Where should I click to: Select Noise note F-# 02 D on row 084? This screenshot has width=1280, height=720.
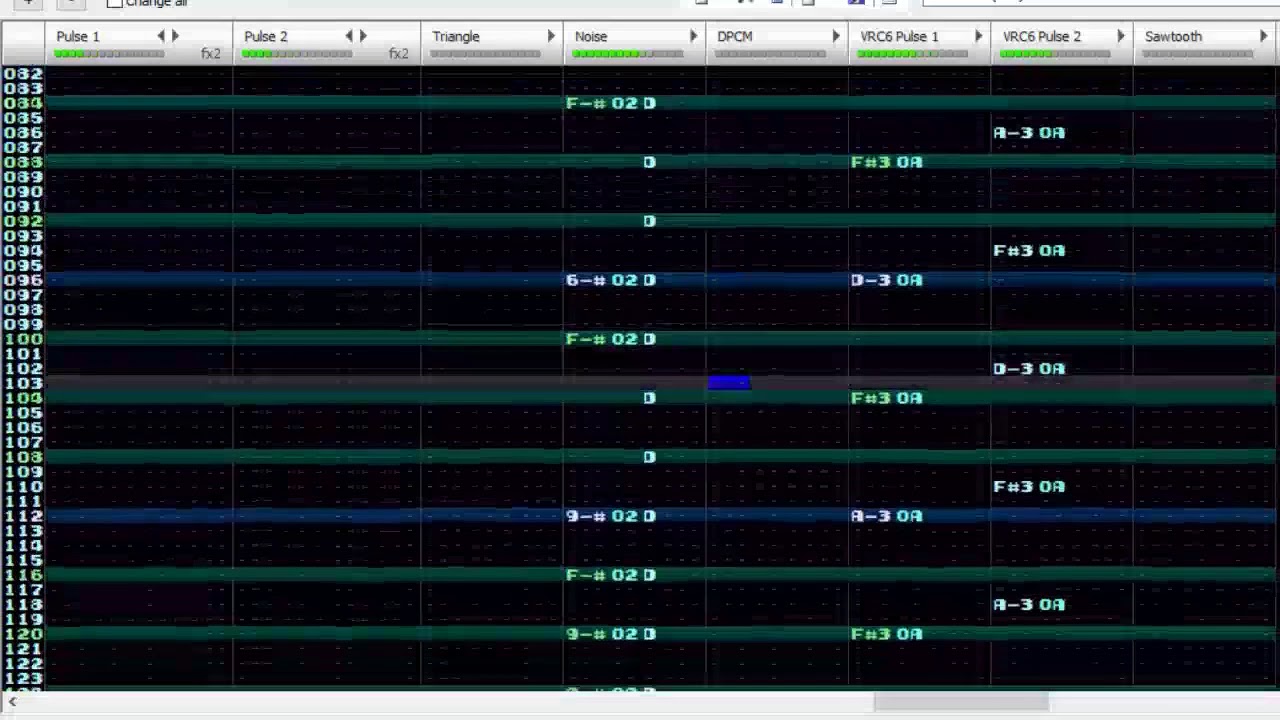pos(611,103)
